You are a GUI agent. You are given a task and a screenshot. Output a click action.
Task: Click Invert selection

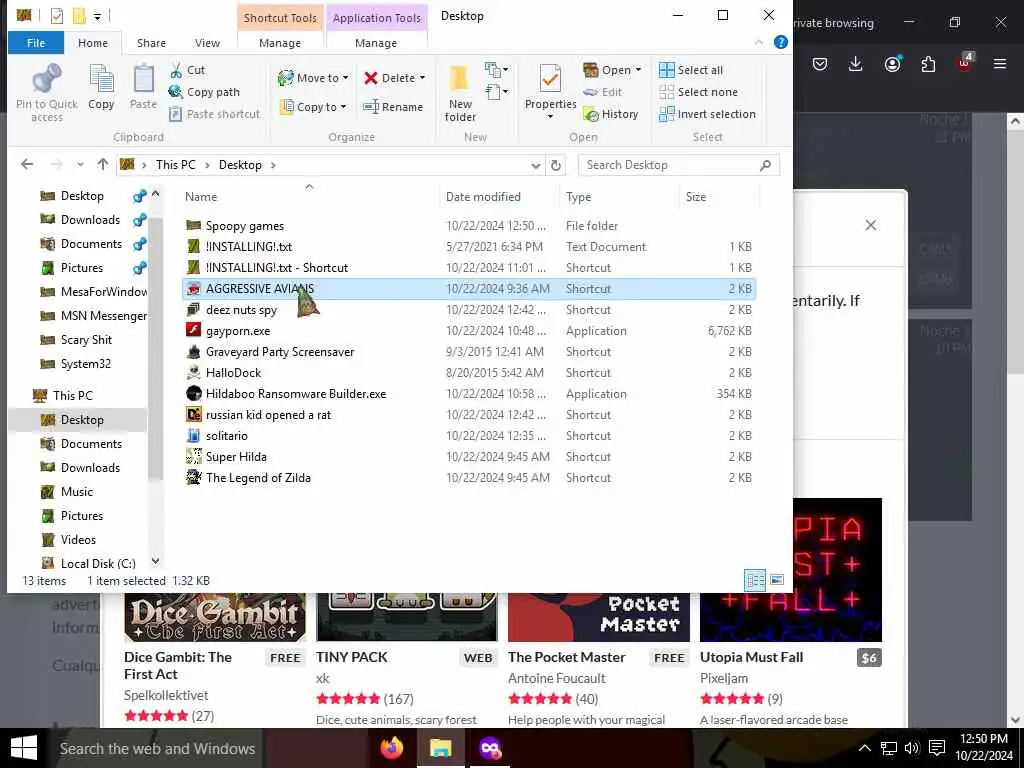(x=707, y=114)
